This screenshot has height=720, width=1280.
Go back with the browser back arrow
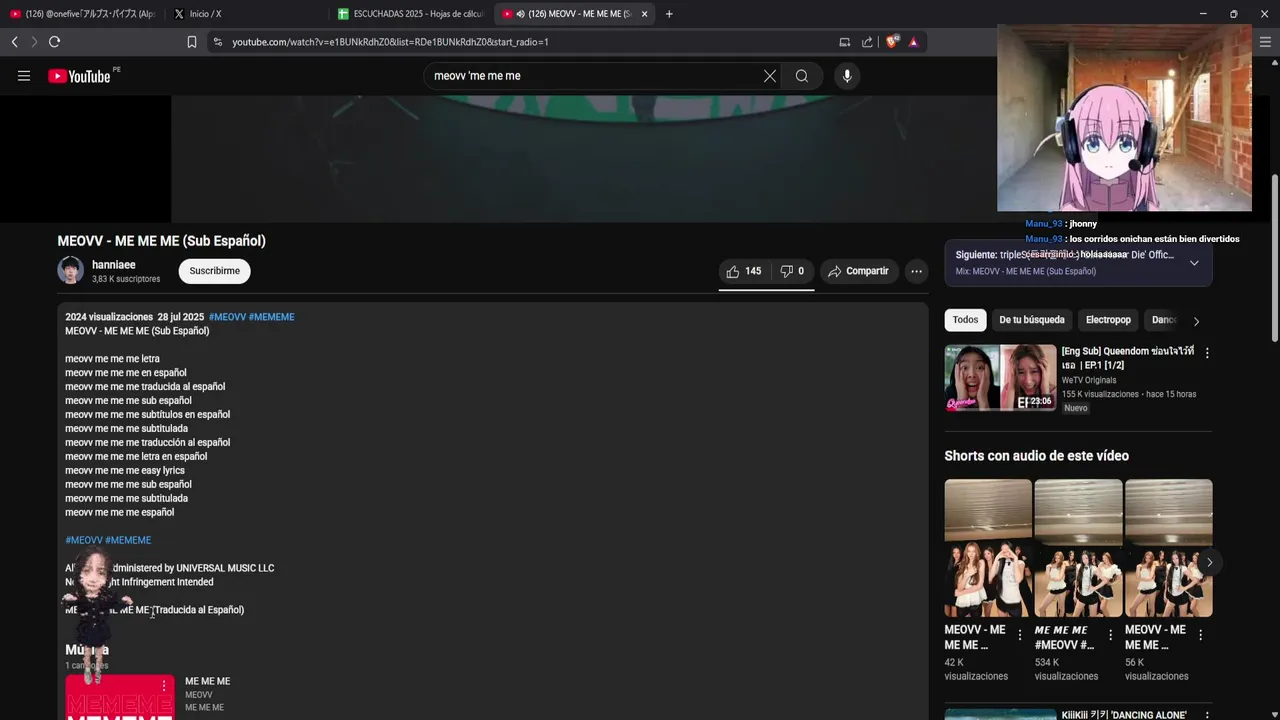(14, 42)
